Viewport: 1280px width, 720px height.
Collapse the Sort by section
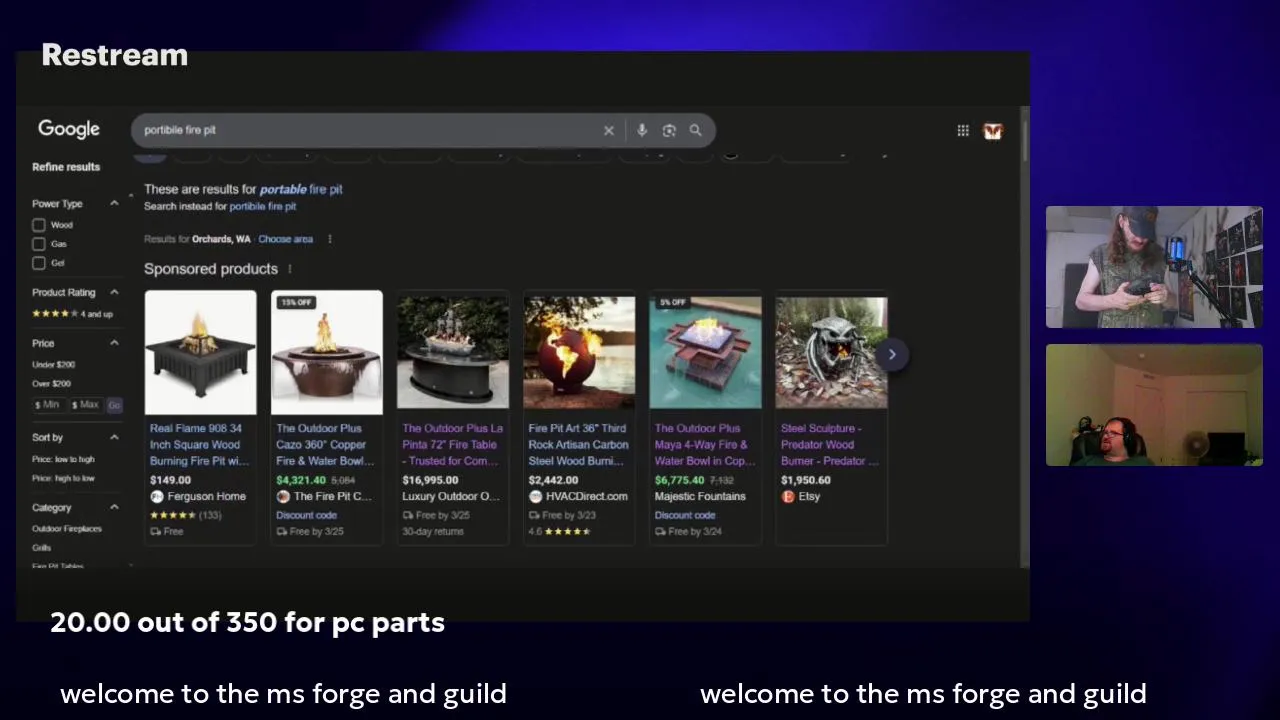click(x=114, y=437)
